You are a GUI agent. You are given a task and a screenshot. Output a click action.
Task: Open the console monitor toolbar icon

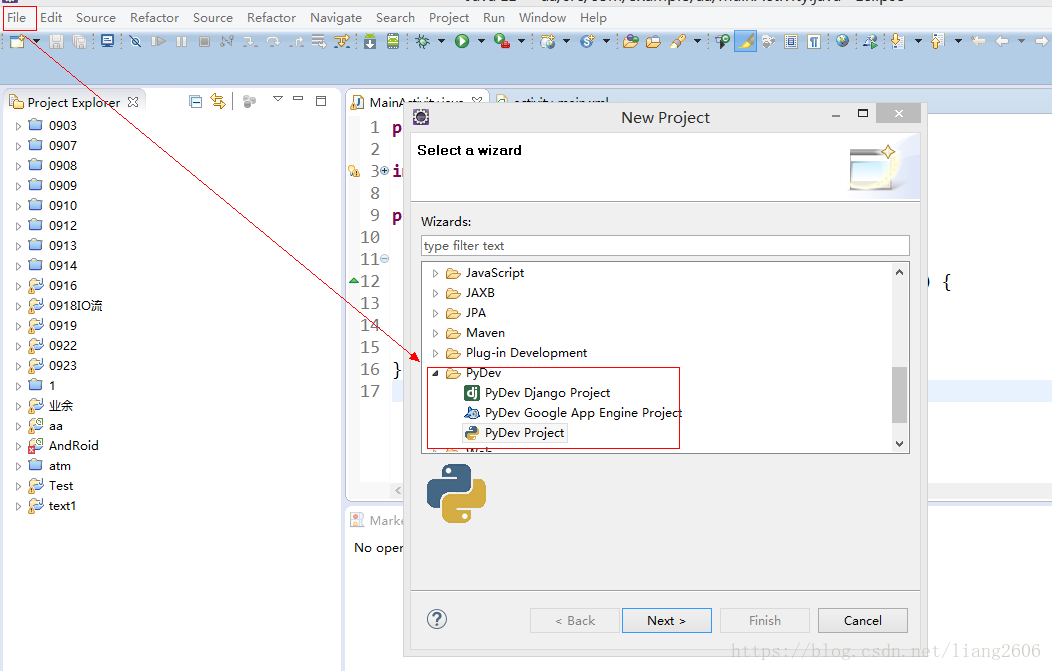coord(107,42)
